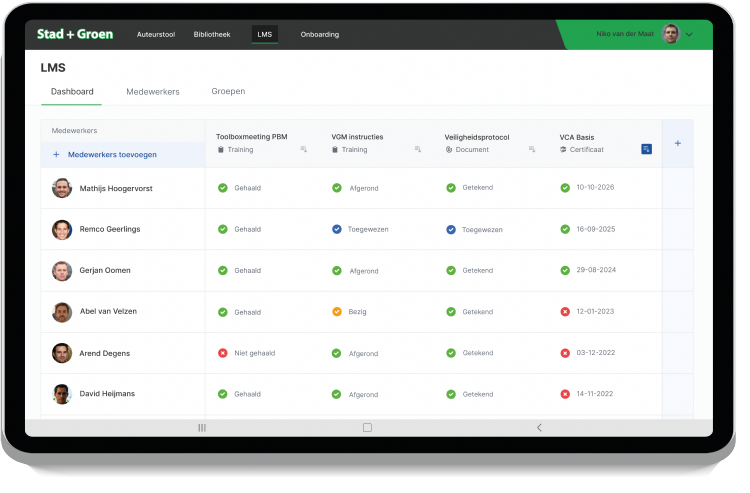Open Mathijs Hoogervorst's avatar
Image resolution: width=750 pixels, height=493 pixels.
pos(62,188)
